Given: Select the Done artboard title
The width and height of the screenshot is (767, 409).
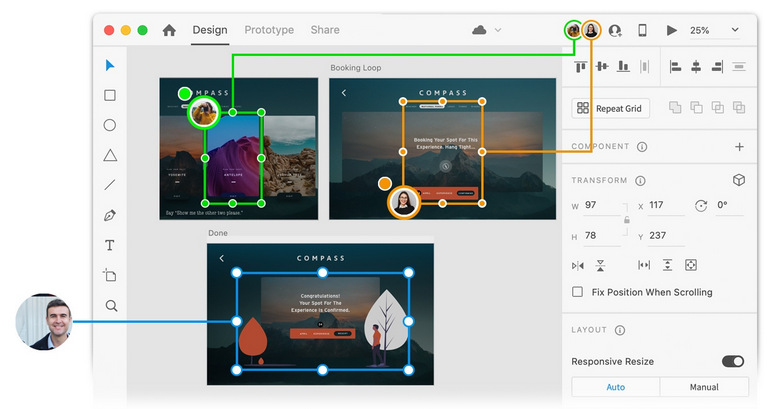Looking at the screenshot, I should tap(218, 233).
